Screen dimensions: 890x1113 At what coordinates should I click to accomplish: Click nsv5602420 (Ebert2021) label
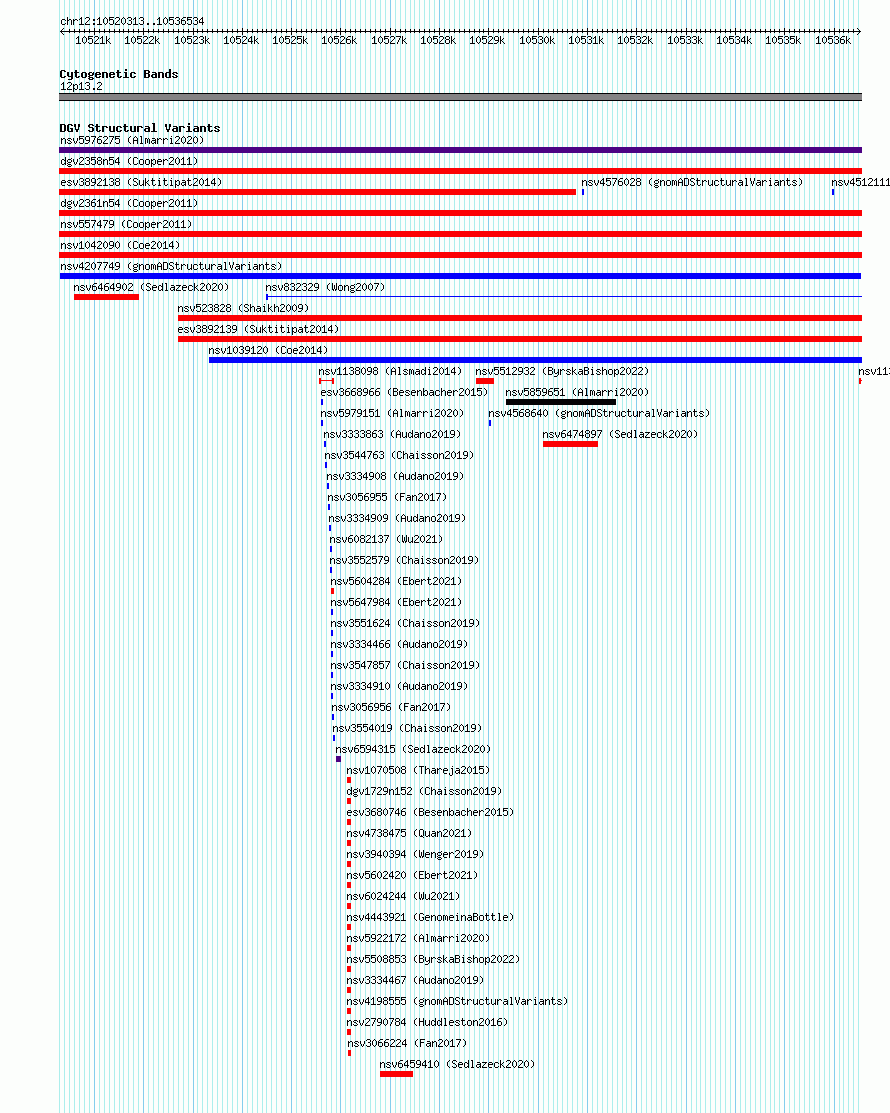[412, 875]
